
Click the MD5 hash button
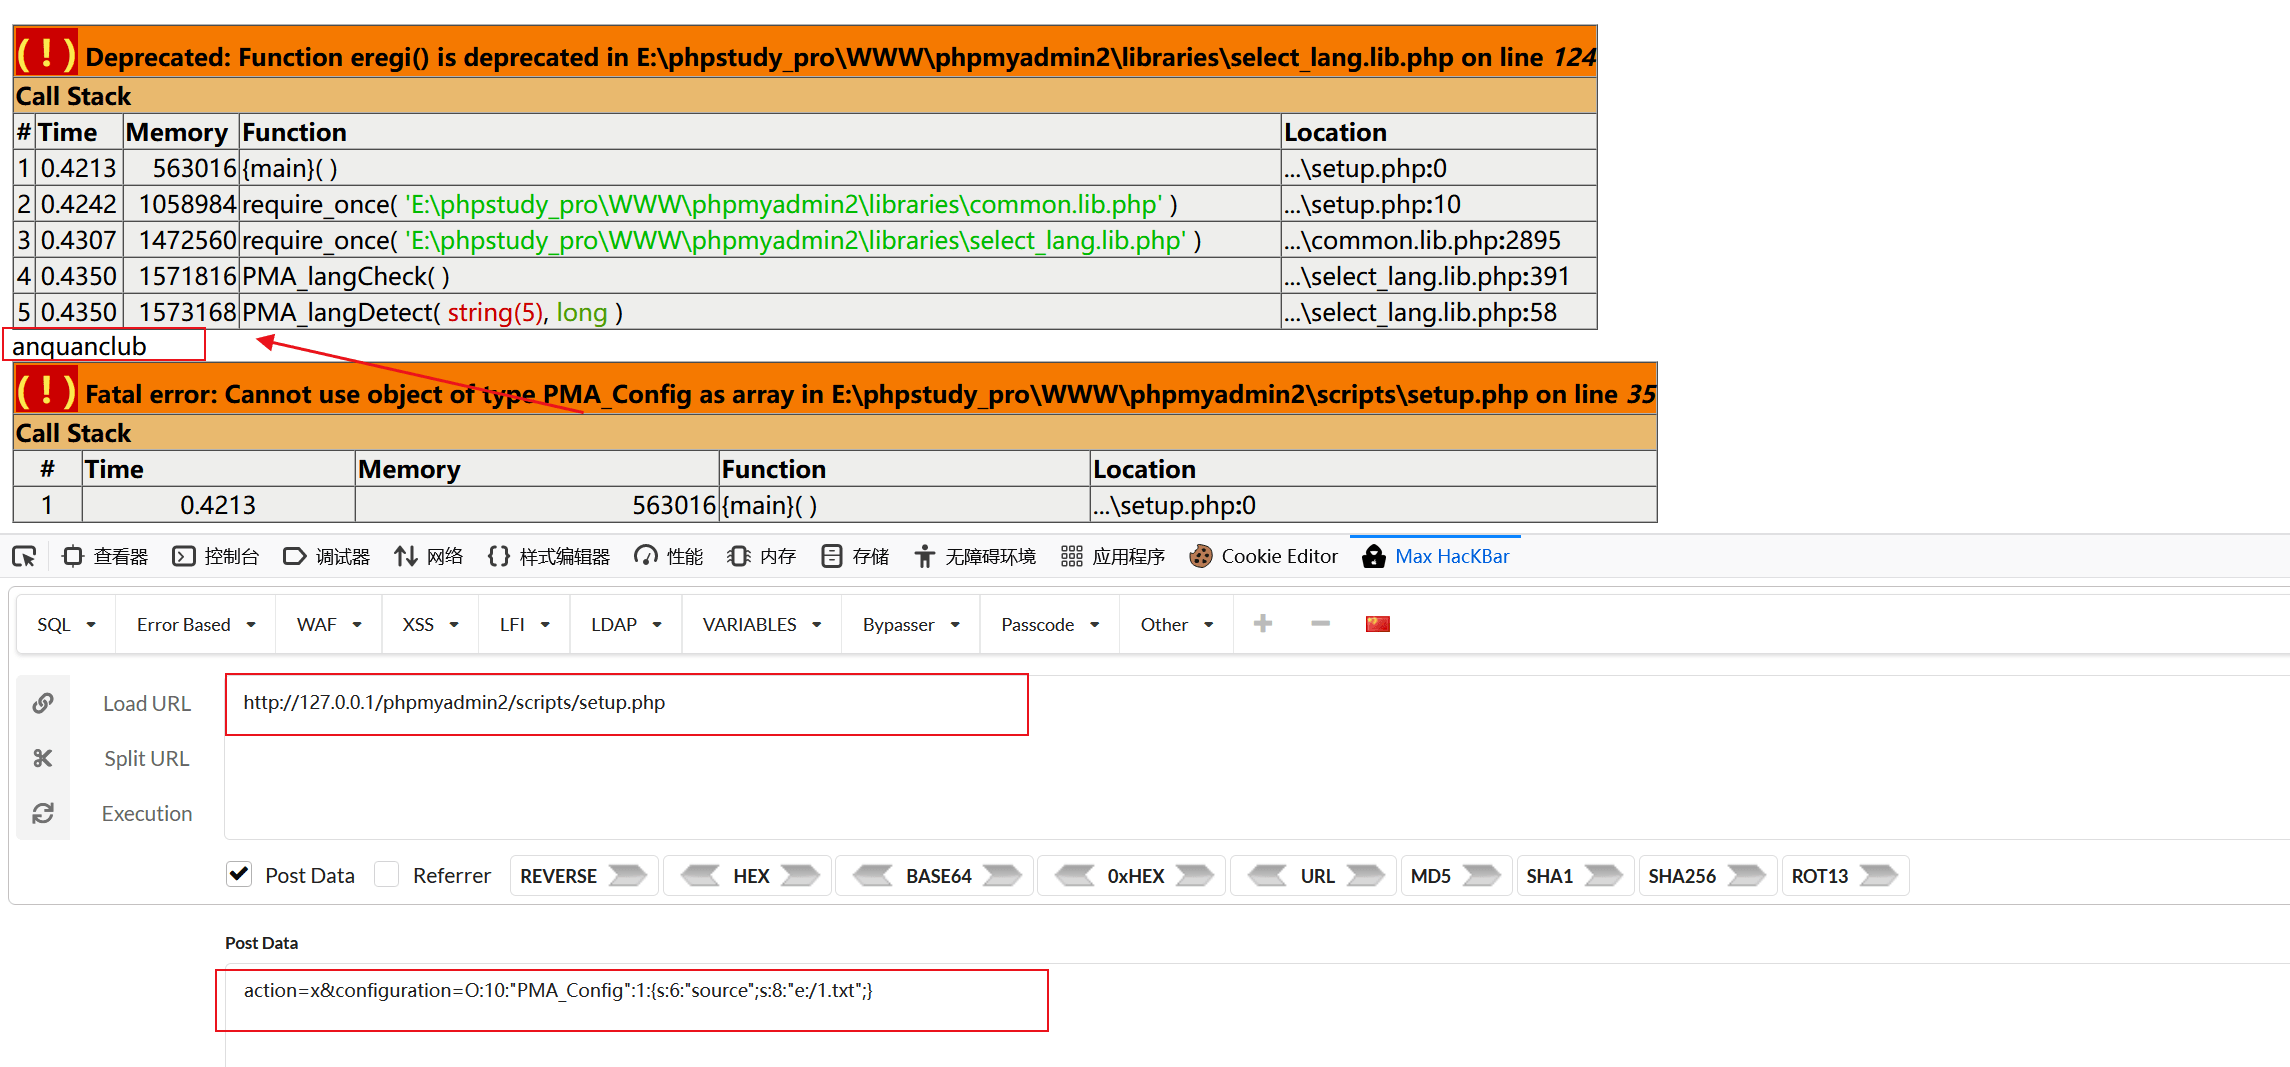1456,875
